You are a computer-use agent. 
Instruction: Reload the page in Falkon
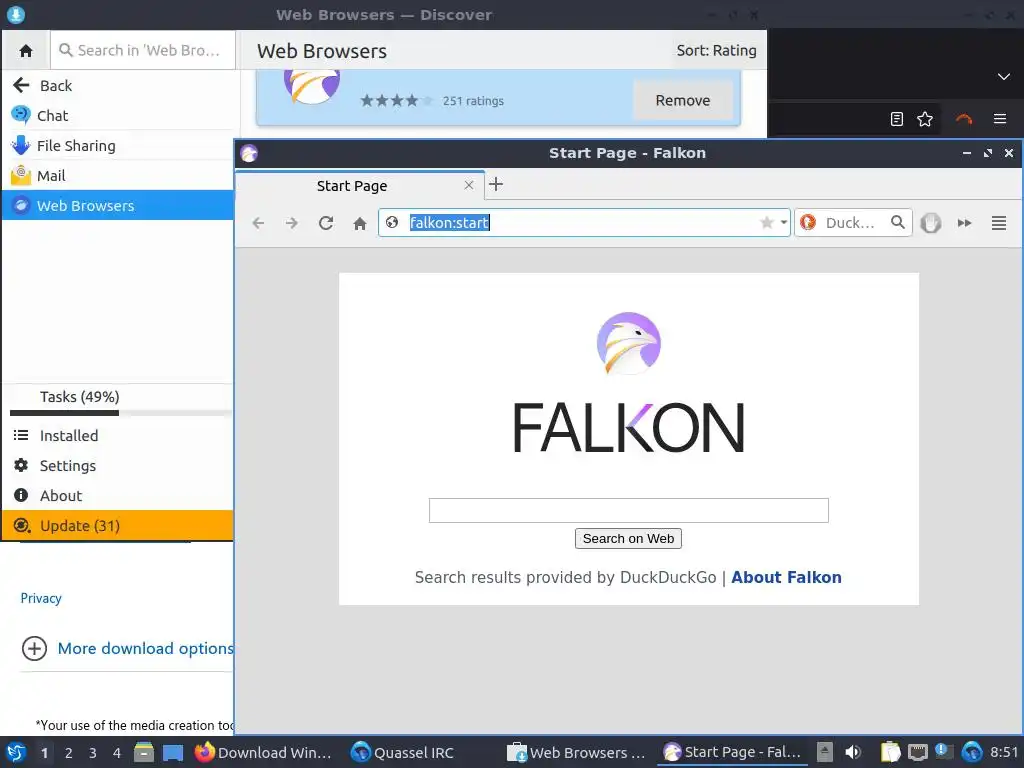click(326, 223)
